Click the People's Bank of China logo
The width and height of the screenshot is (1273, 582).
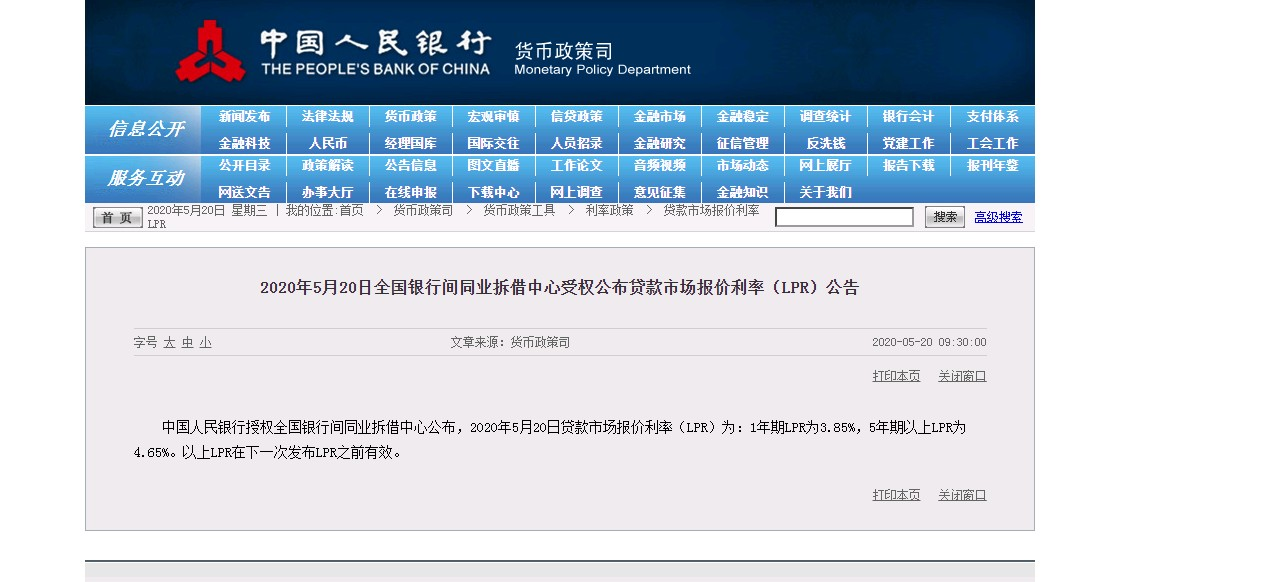coord(211,52)
